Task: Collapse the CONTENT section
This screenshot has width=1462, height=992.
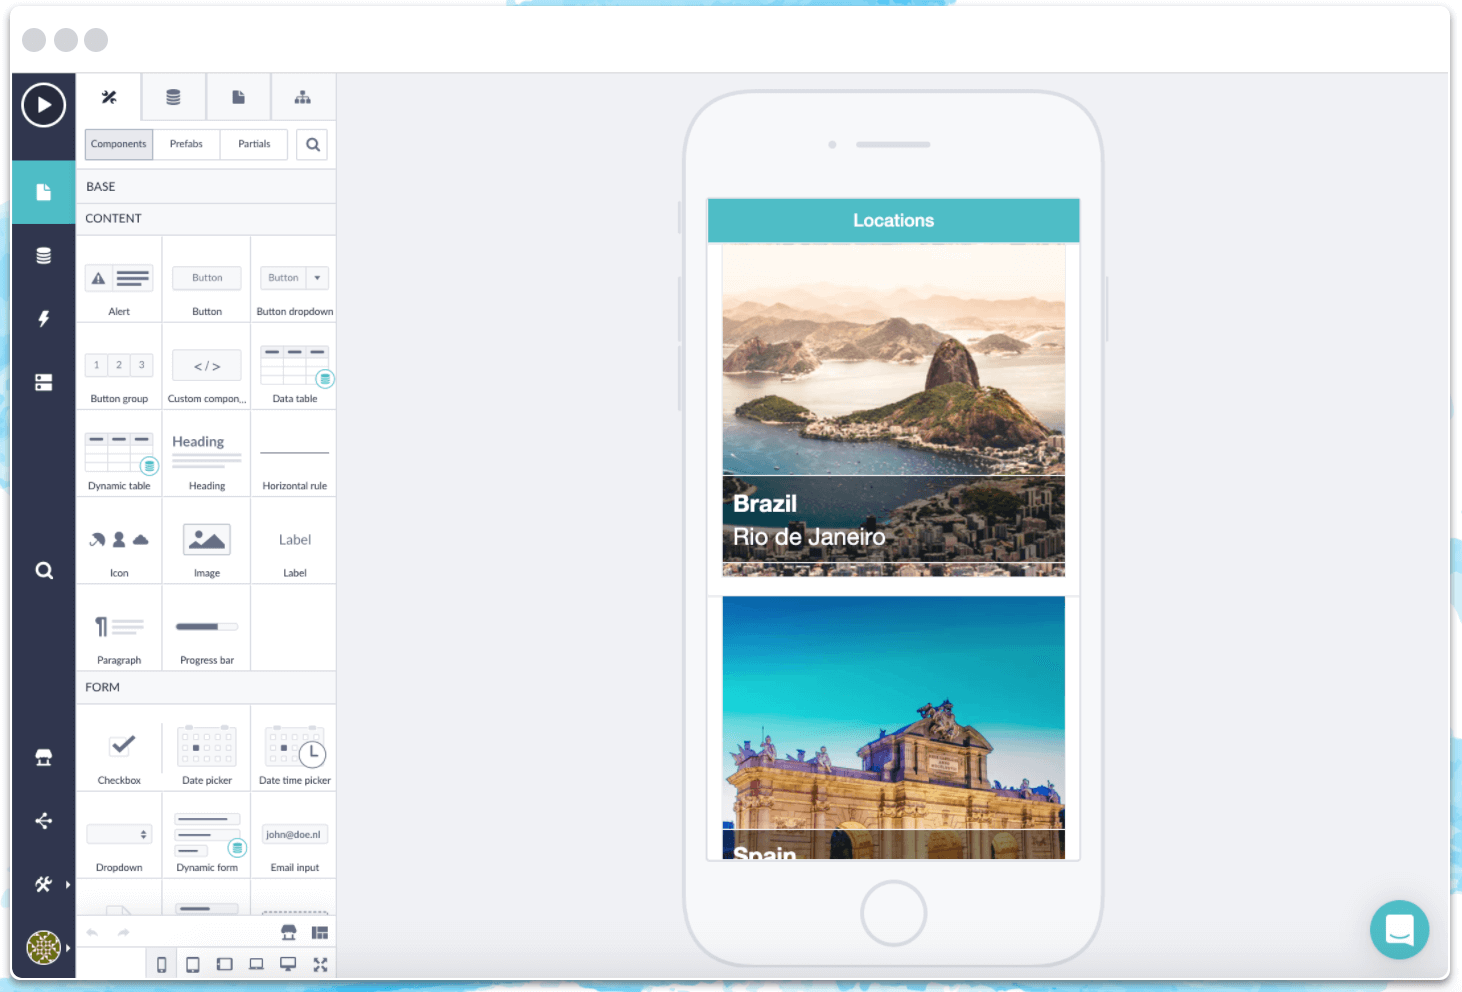Action: click(206, 219)
